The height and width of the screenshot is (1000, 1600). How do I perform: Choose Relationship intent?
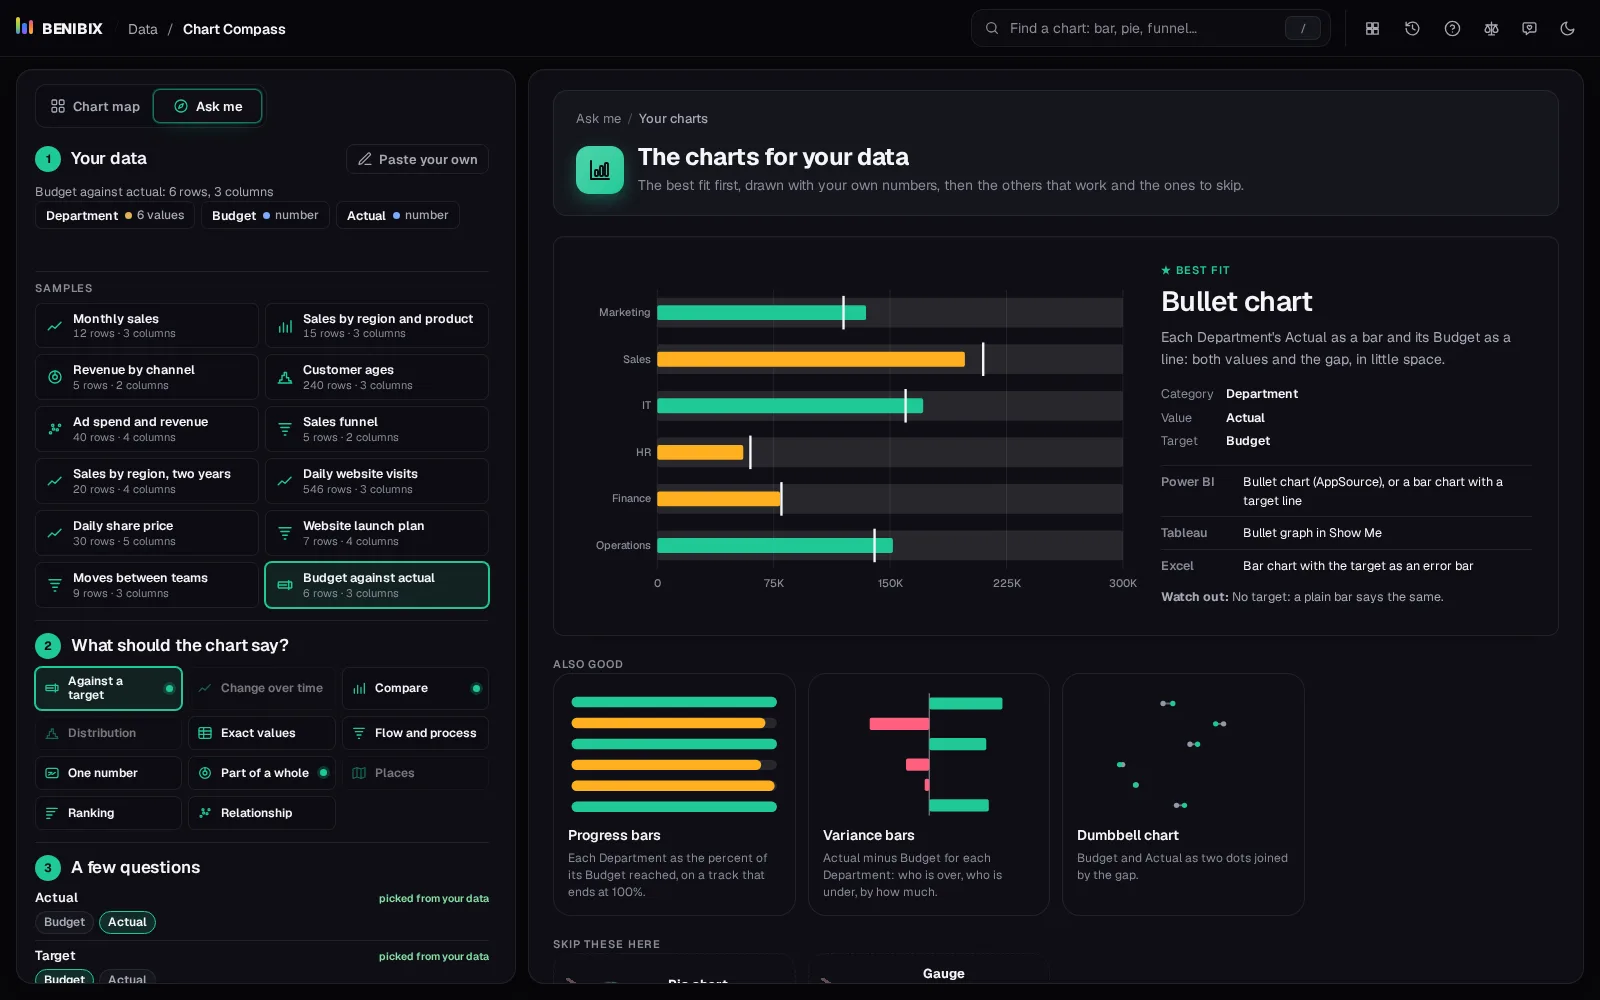pos(262,813)
